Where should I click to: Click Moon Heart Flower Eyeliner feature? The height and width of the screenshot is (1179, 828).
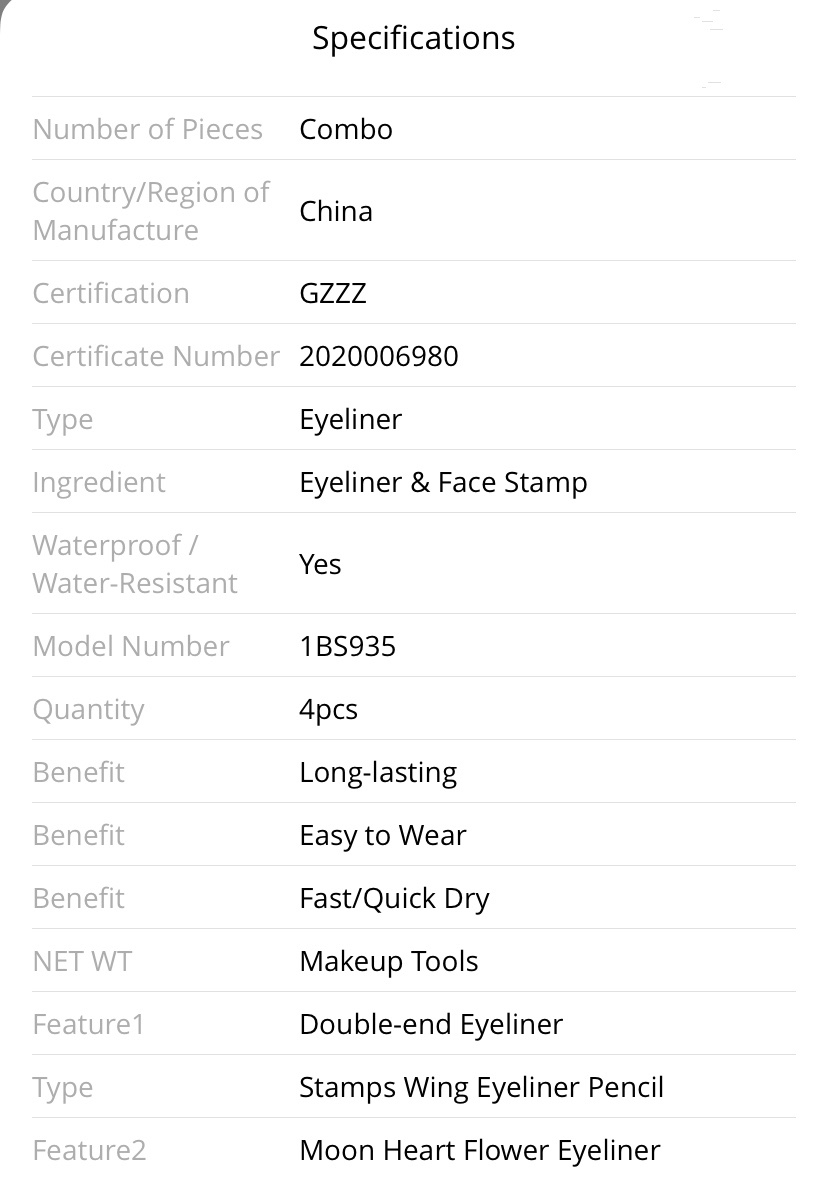pos(480,1150)
